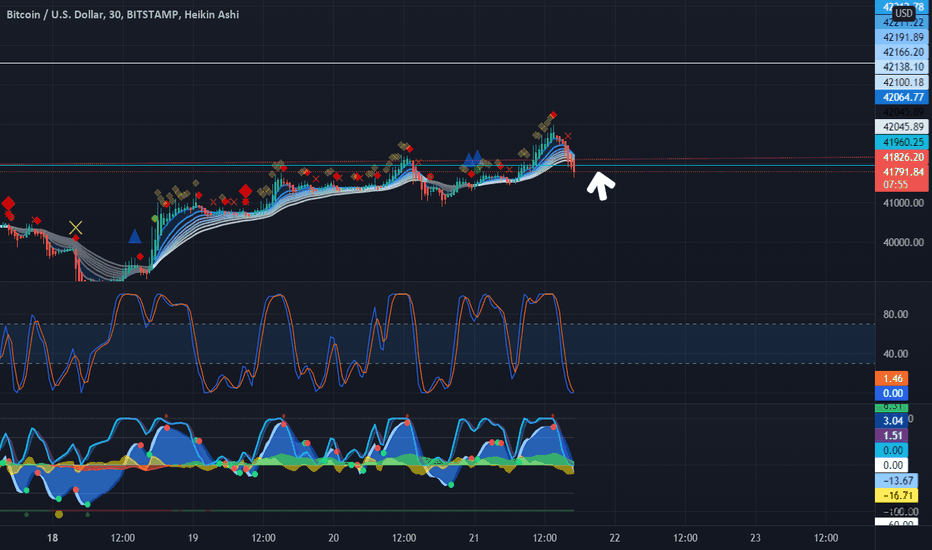Click the purple 1.51 indicator value
Image resolution: width=932 pixels, height=550 pixels.
click(x=892, y=435)
